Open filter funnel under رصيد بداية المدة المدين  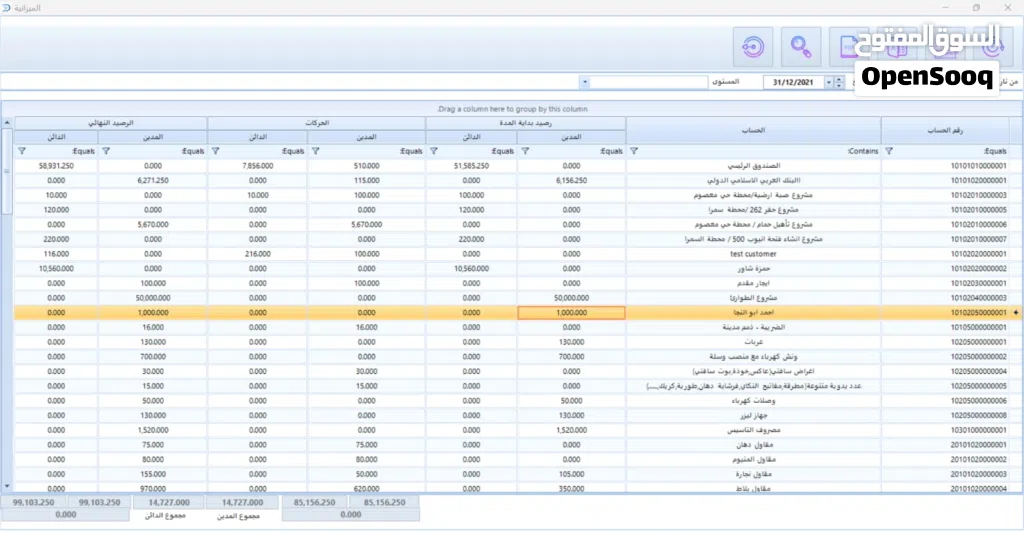[525, 151]
